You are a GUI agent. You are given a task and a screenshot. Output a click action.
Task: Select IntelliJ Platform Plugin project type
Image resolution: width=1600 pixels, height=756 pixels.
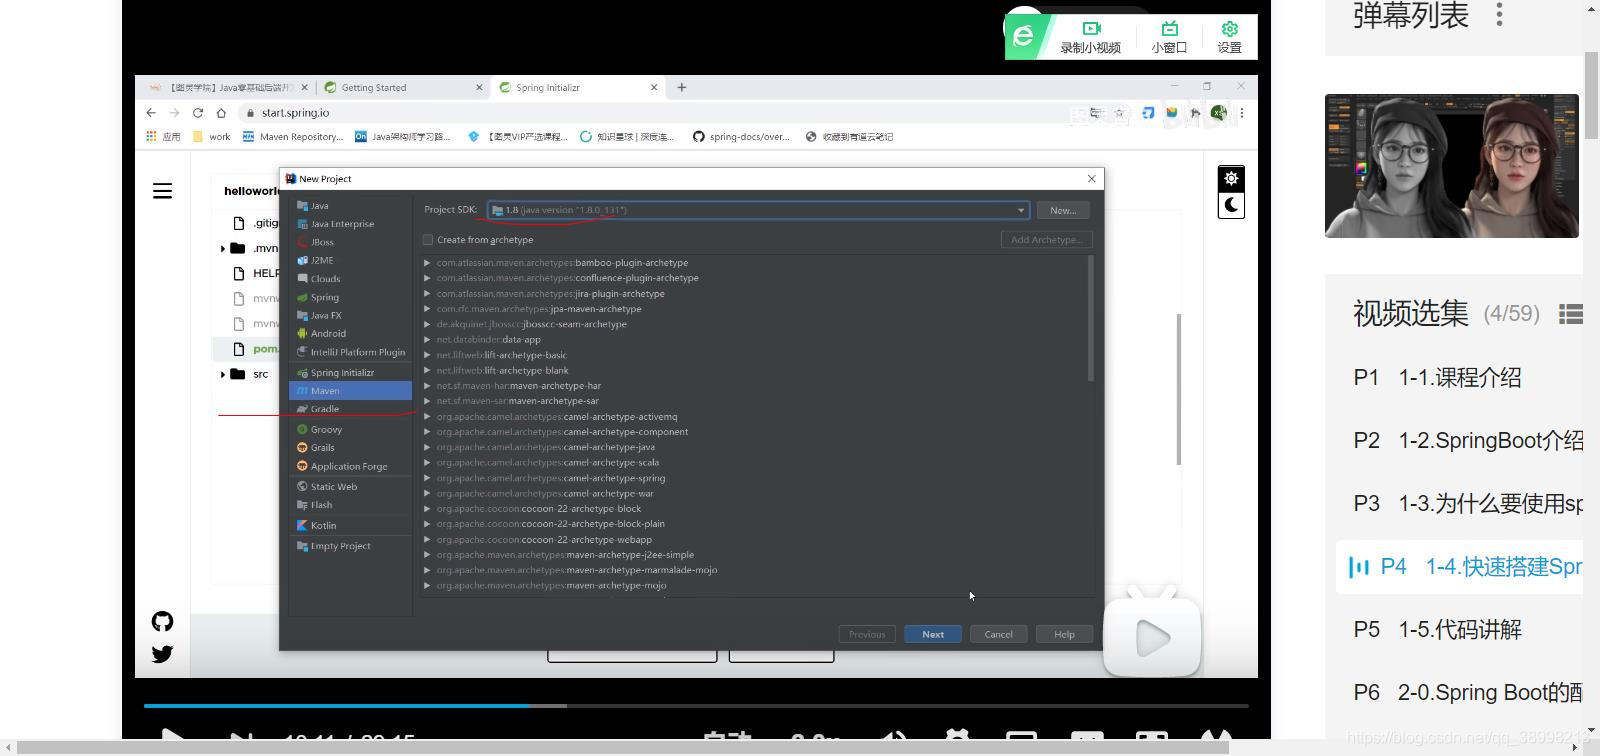coord(350,352)
